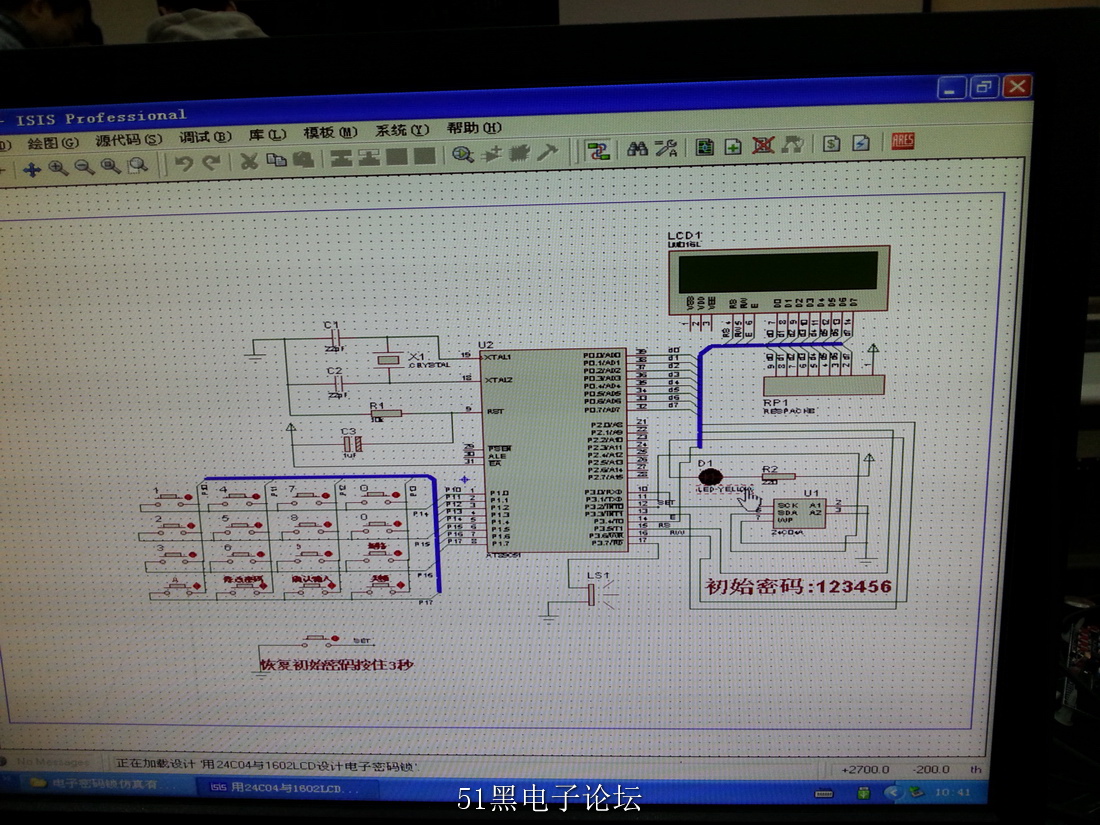Click the redo arrow icon
Viewport: 1100px width, 825px height.
tap(210, 163)
